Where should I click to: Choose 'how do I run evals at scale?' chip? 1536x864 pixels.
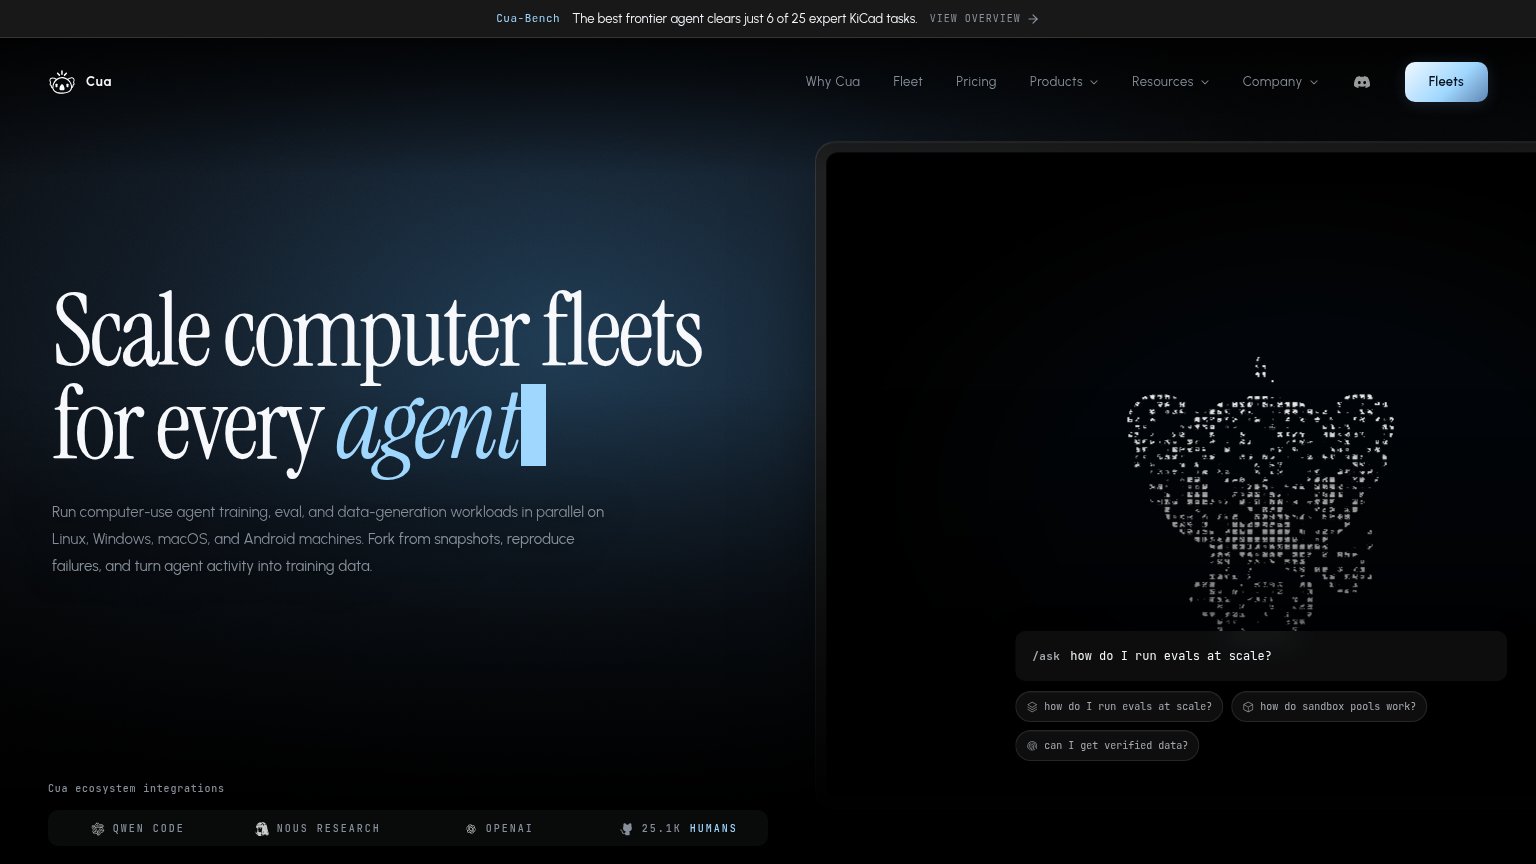coord(1119,707)
